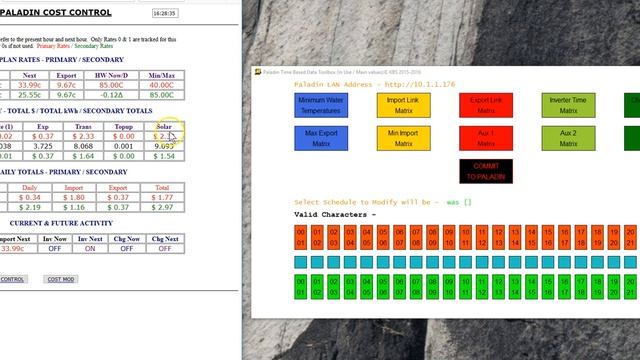The width and height of the screenshot is (640, 360).
Task: Click the CONTROL button in Cost Control page
Action: [12, 279]
